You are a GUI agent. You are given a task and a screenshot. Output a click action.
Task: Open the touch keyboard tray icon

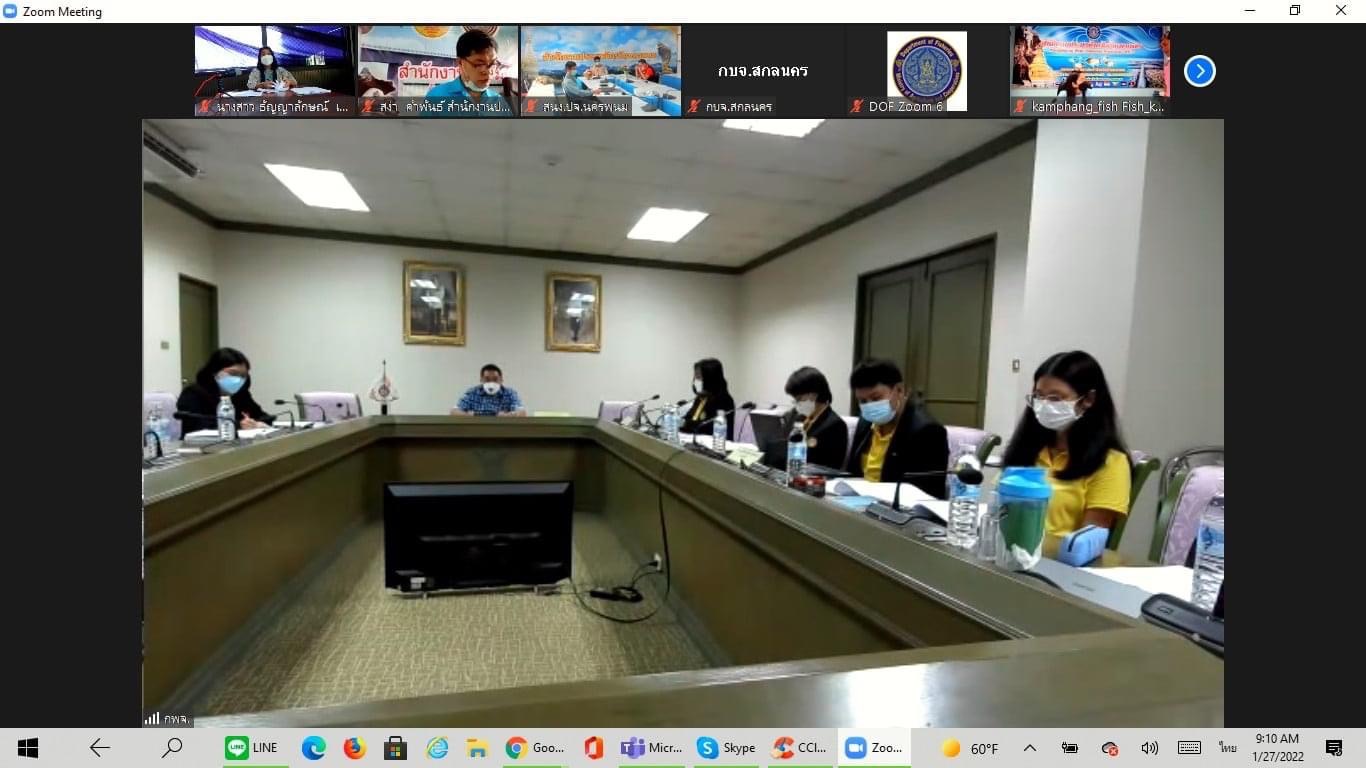[x=1189, y=748]
